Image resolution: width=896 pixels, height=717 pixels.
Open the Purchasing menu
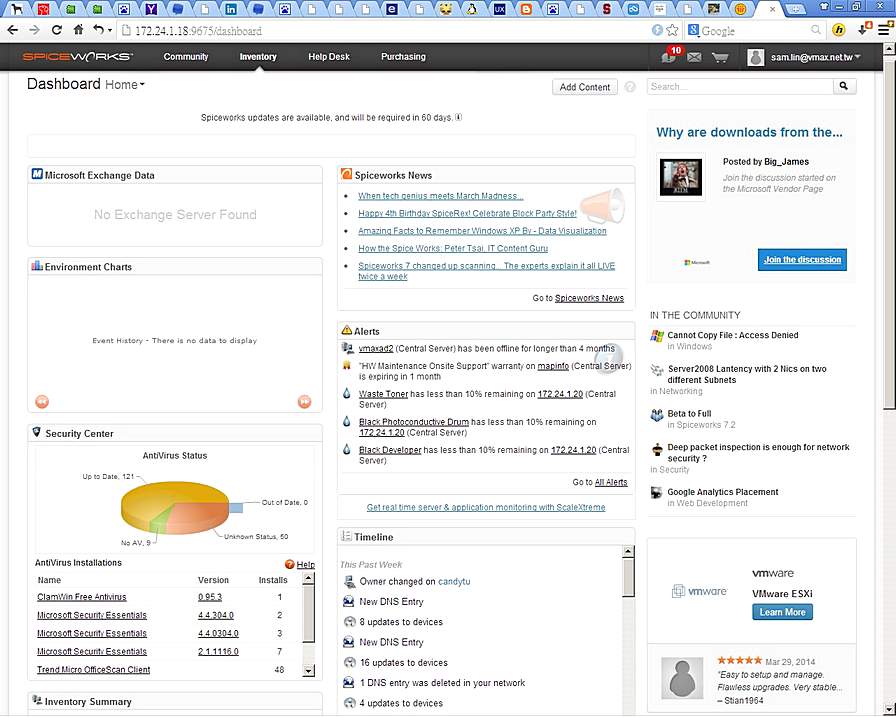pos(403,57)
